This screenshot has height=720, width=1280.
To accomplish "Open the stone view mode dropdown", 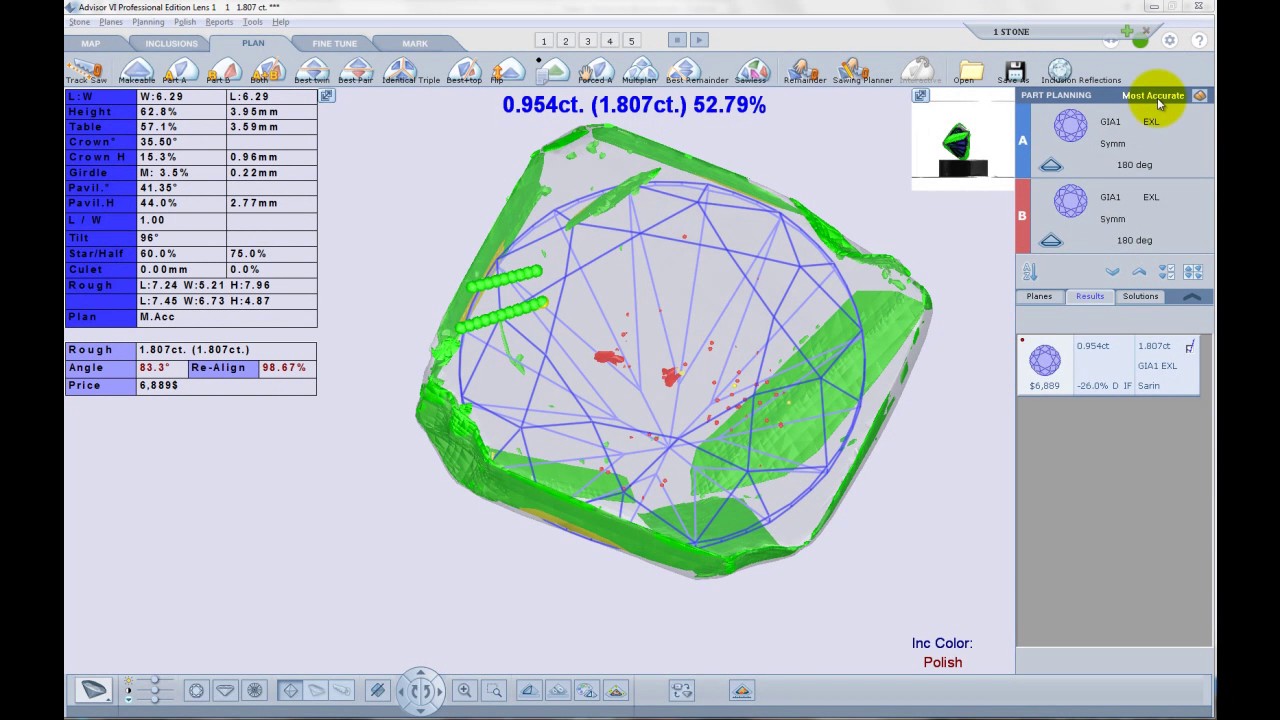I will point(93,690).
